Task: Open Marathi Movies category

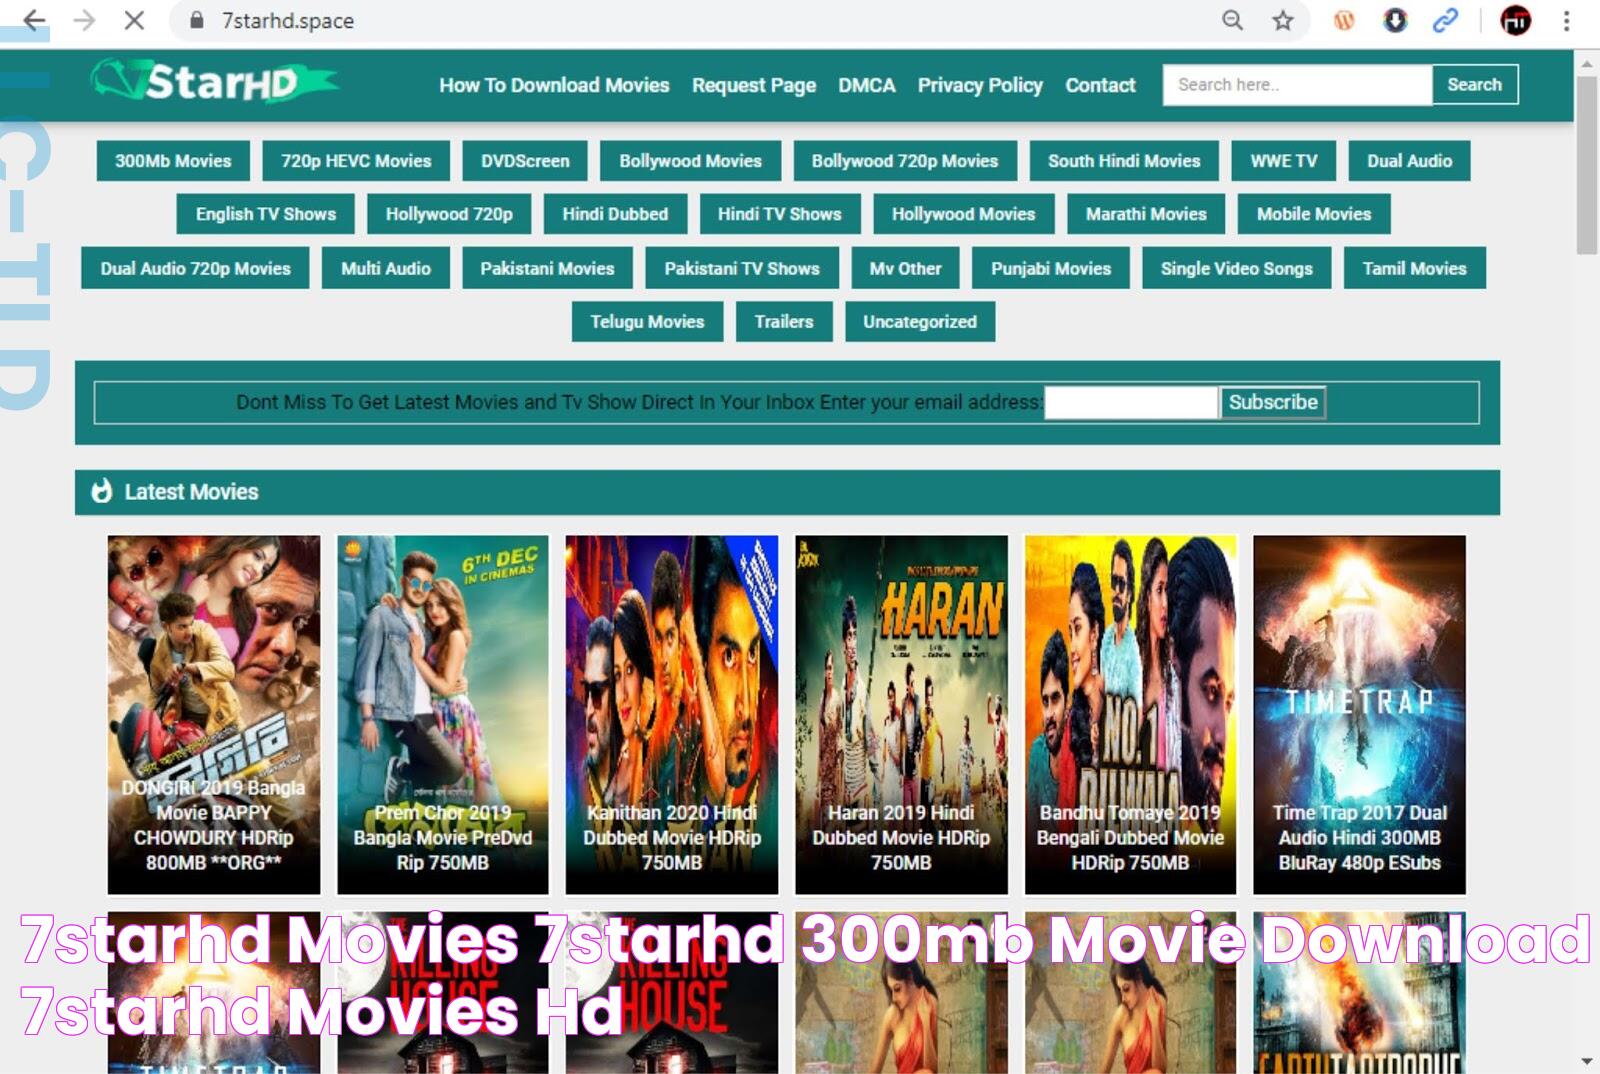Action: point(1146,214)
